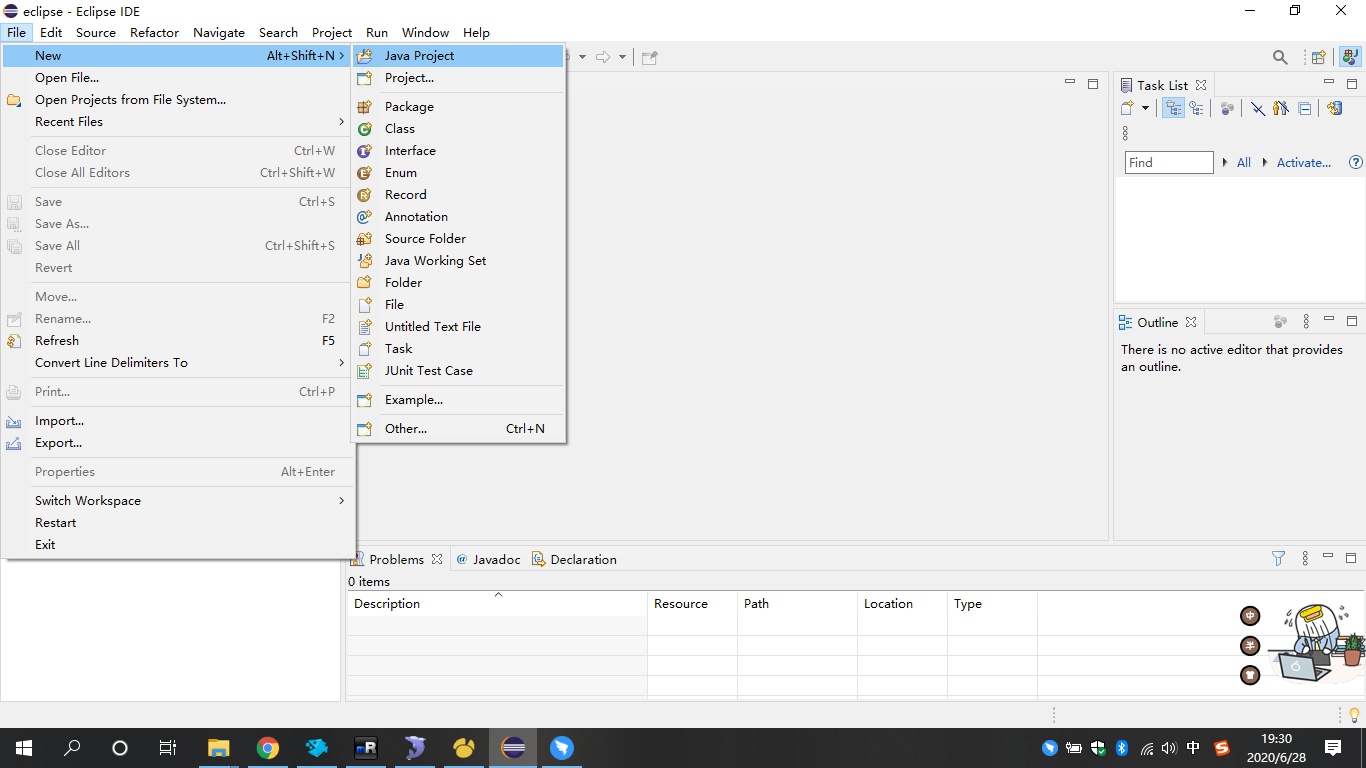
Task: Choose Task in the New submenu
Action: pos(458,349)
